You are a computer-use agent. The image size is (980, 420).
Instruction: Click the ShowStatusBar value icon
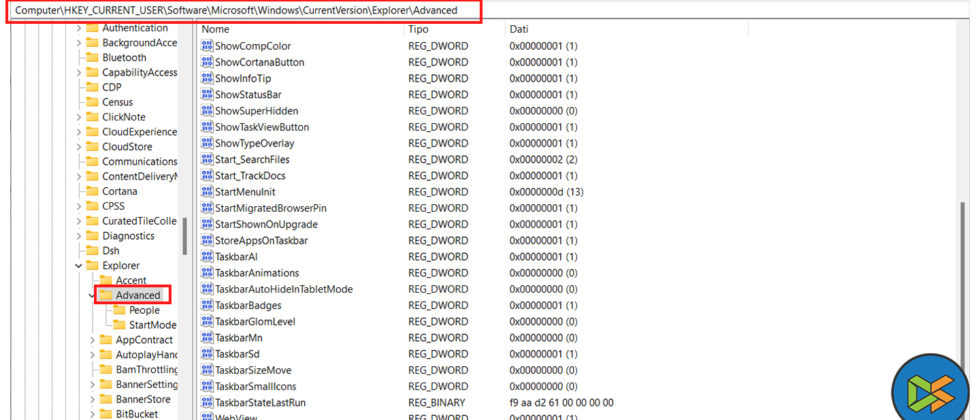point(207,95)
